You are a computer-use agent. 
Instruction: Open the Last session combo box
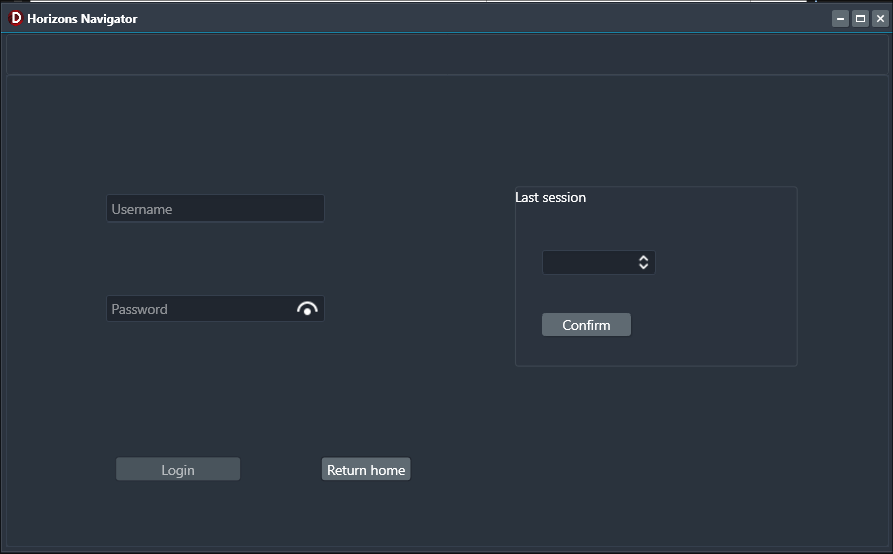pyautogui.click(x=599, y=262)
